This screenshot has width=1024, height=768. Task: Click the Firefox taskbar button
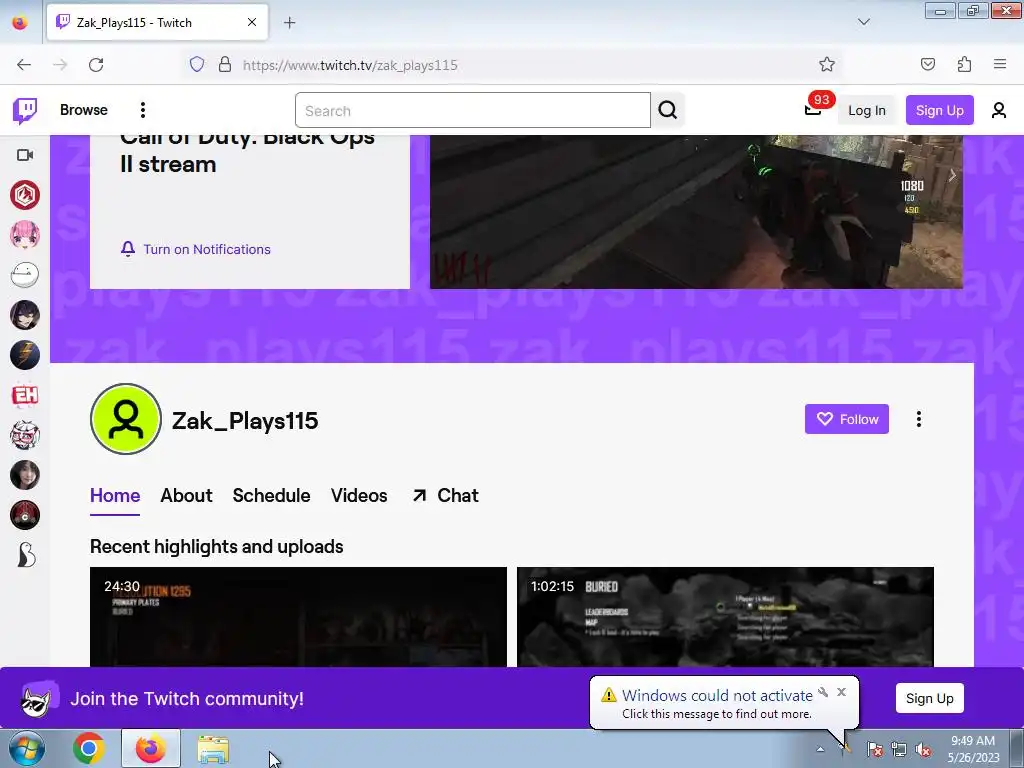tap(150, 748)
